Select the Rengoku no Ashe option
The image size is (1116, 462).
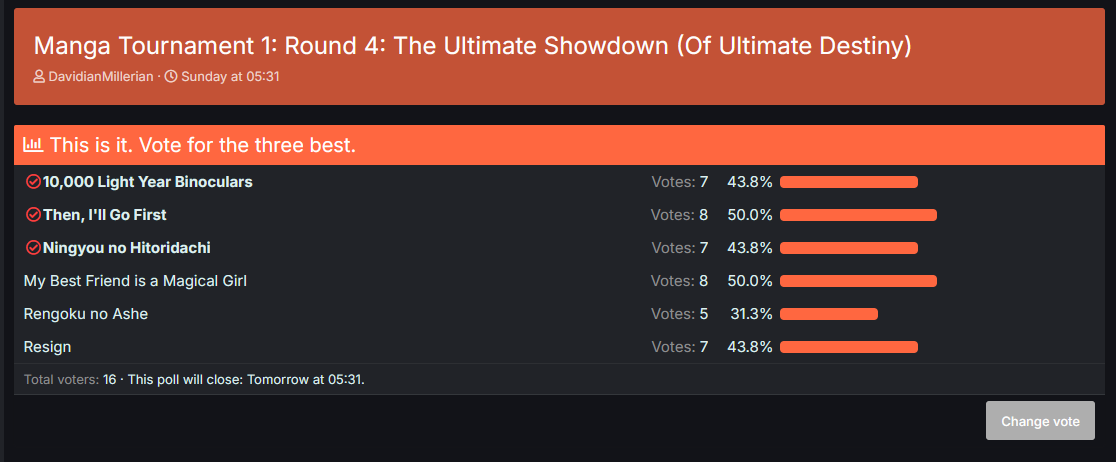coord(86,314)
